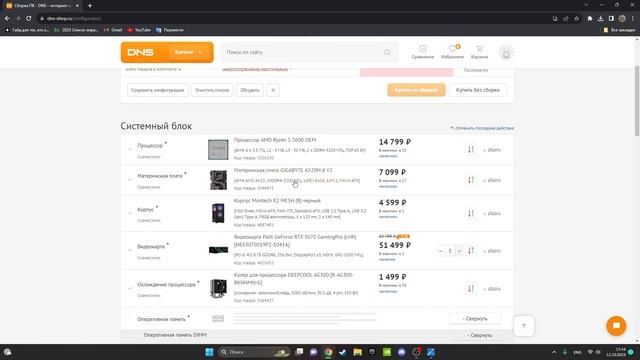Remove the Процессор item (убрать)
The image size is (640, 360).
coord(492,150)
